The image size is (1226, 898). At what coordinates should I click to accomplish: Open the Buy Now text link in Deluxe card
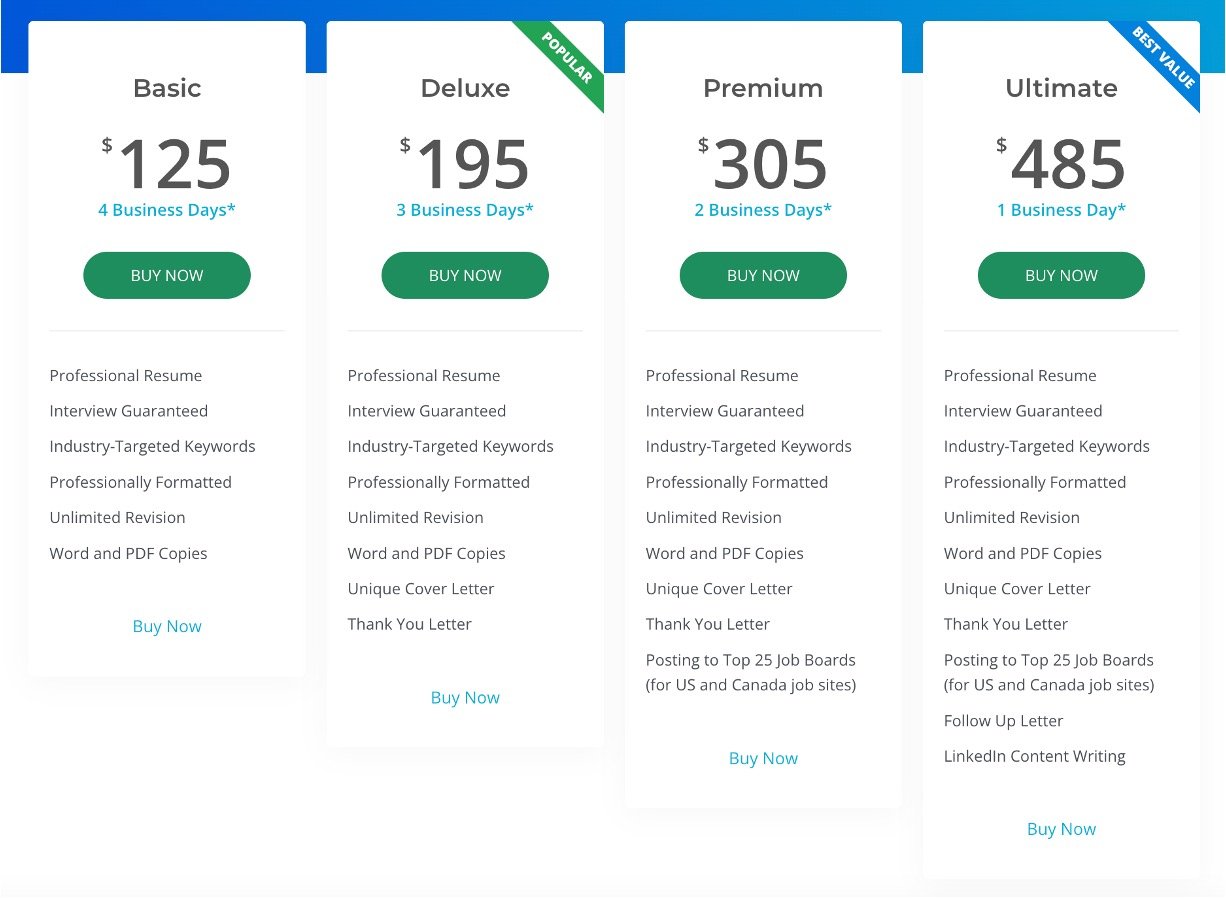tap(465, 697)
